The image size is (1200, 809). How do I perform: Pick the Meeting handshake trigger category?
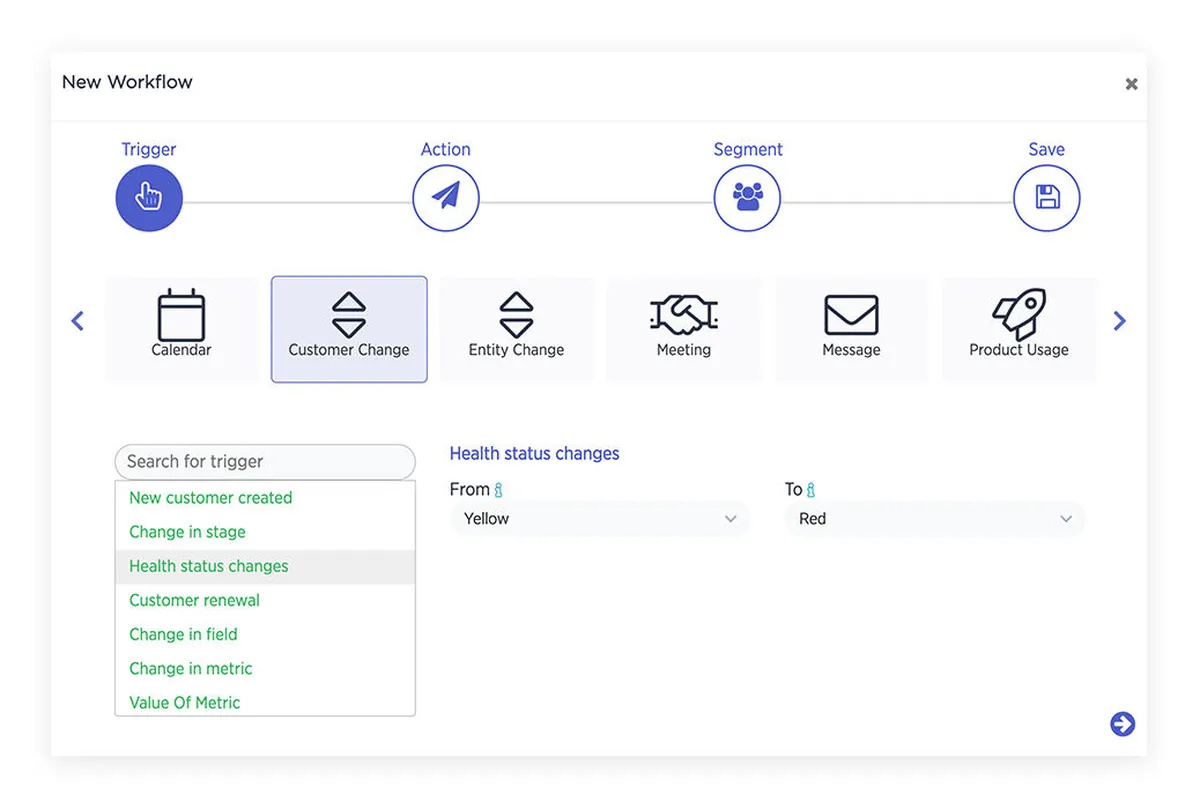coord(684,329)
